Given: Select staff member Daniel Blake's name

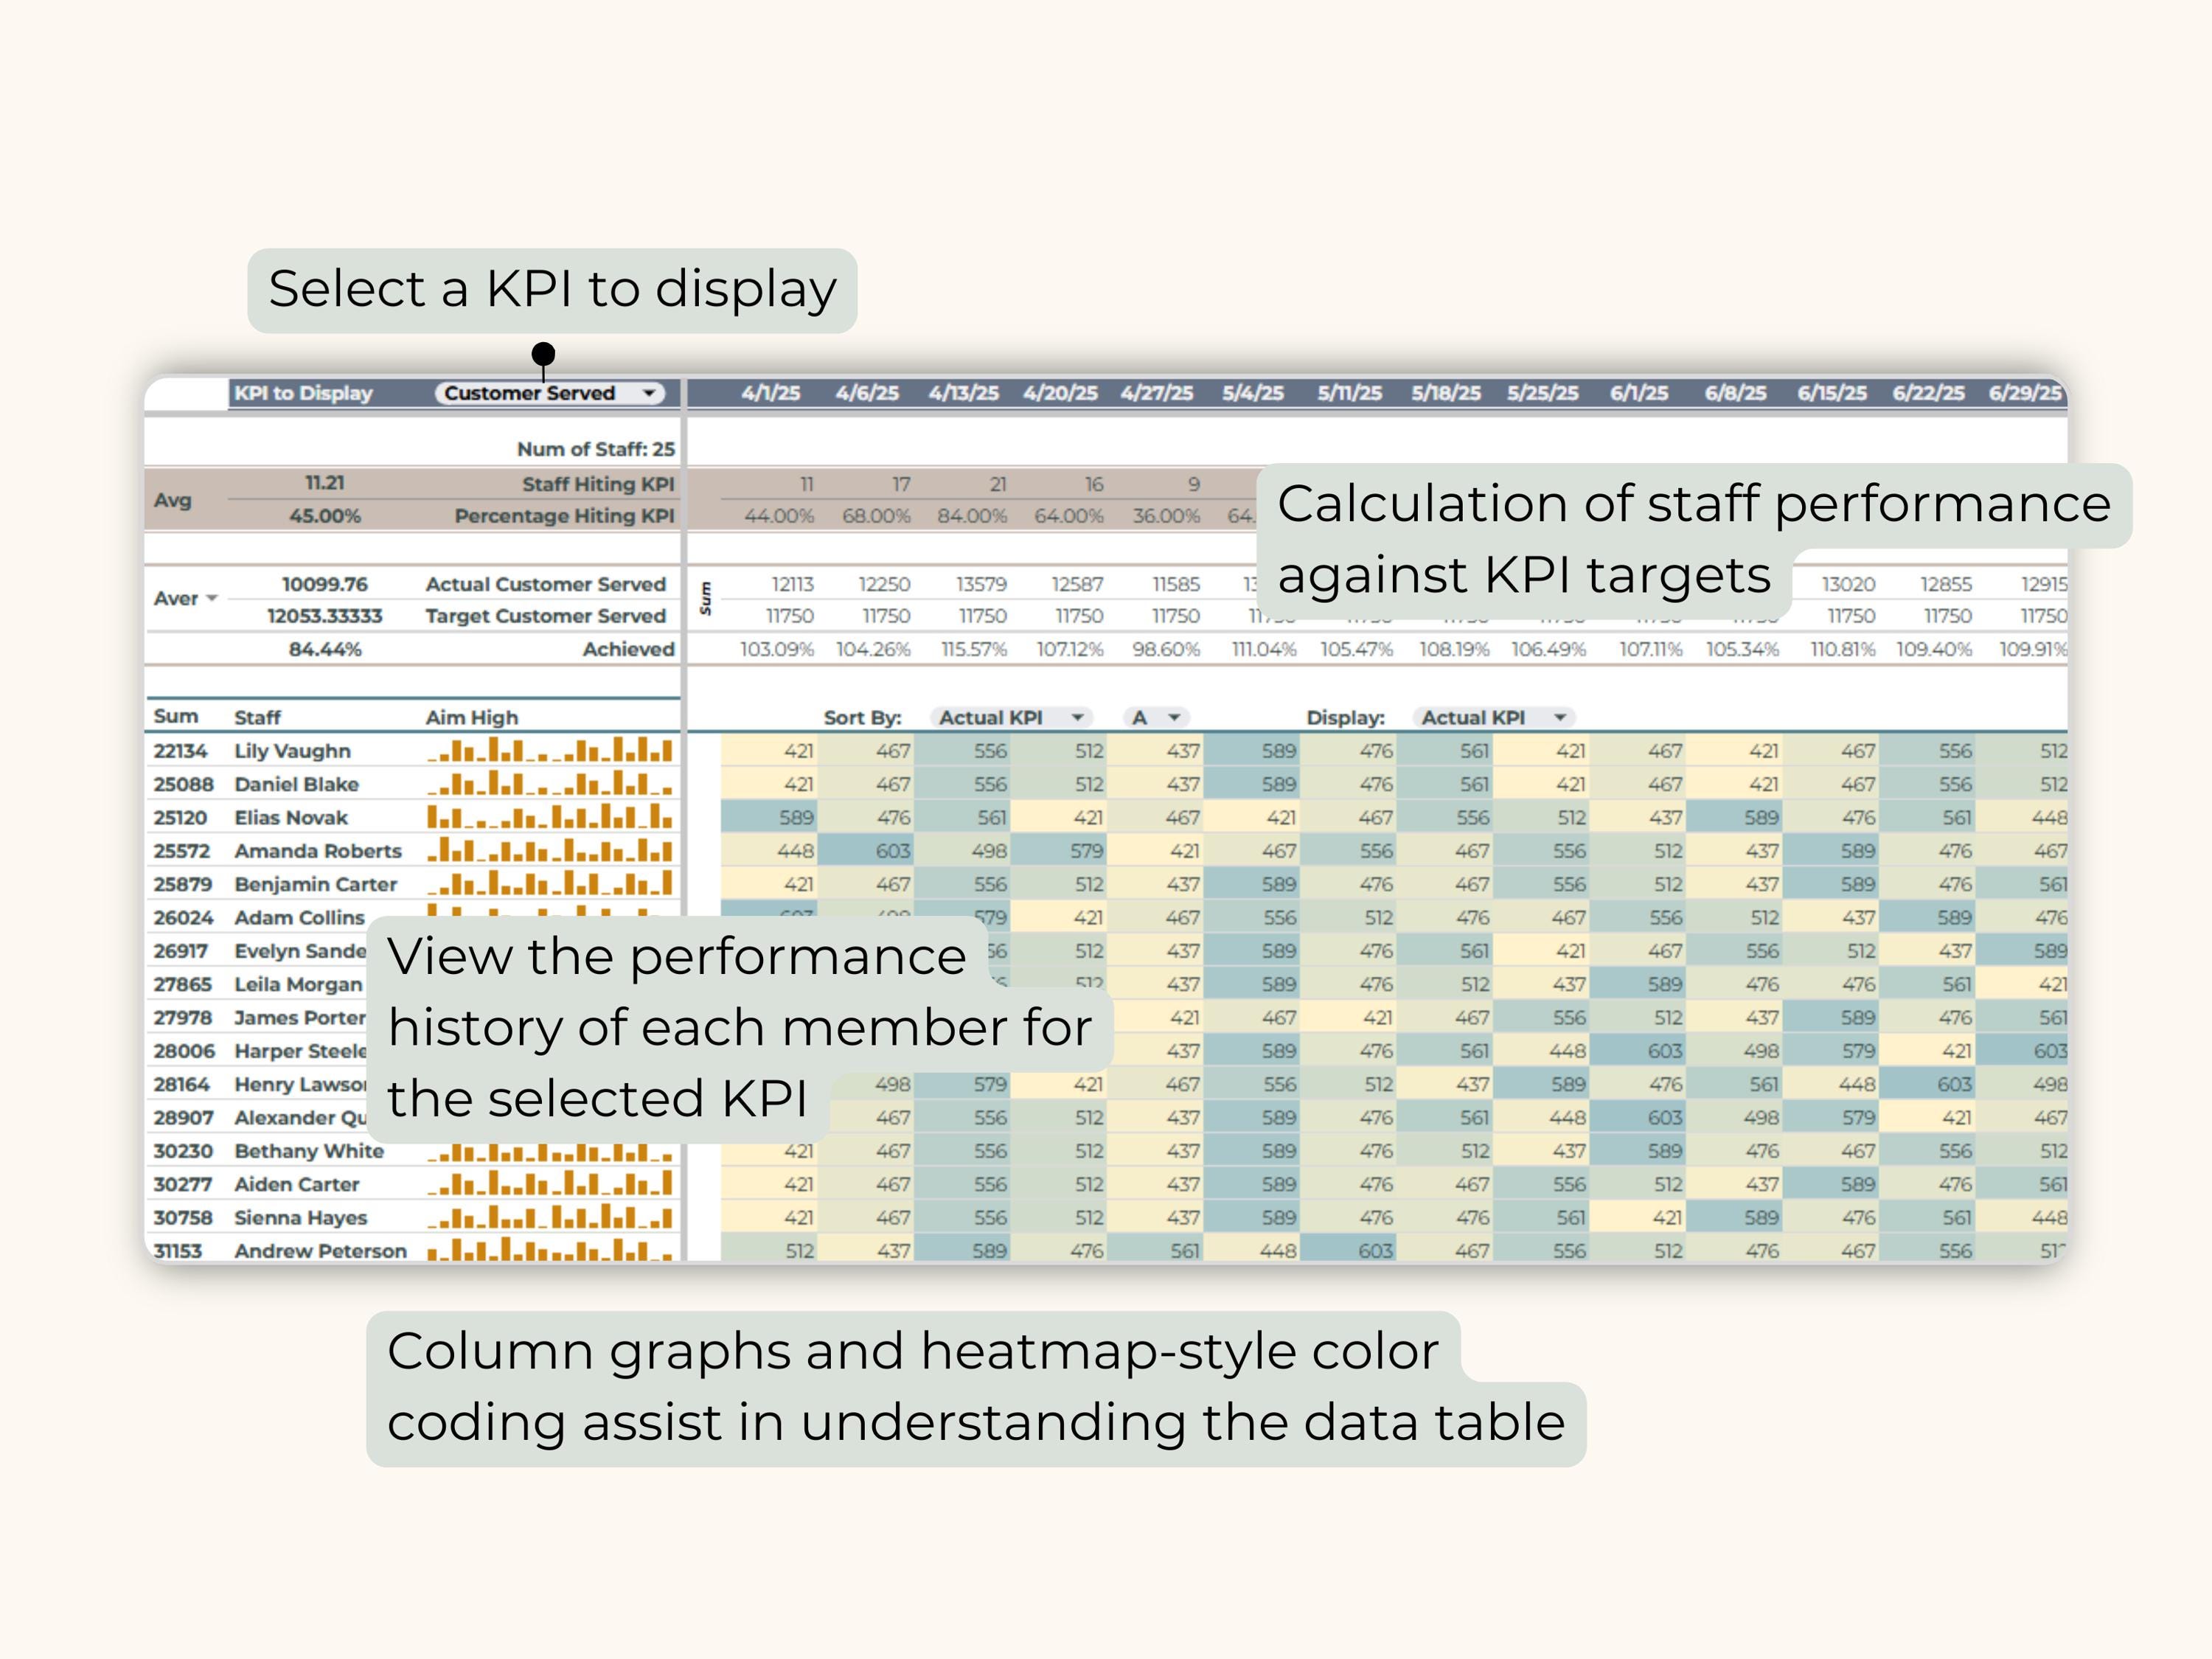Looking at the screenshot, I should point(296,784).
